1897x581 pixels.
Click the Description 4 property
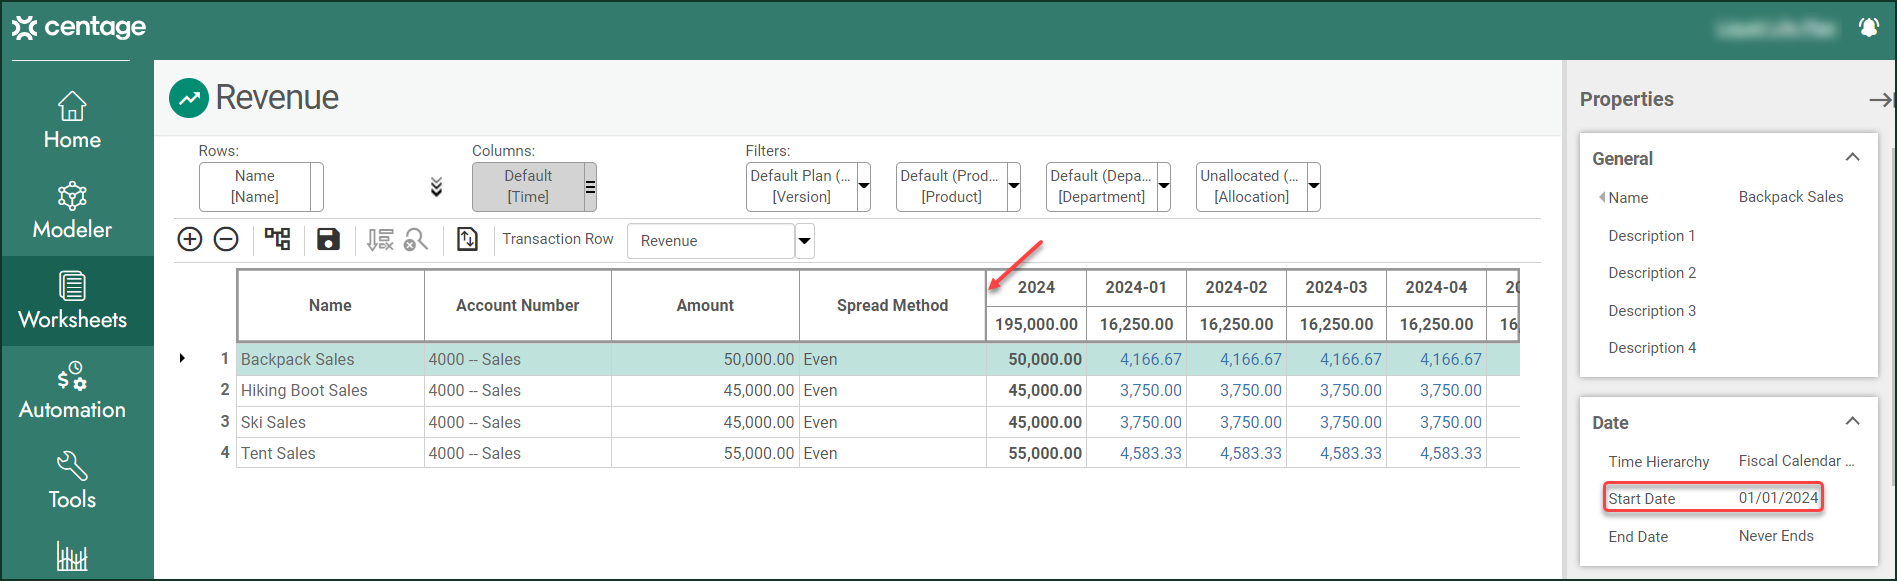click(1652, 348)
